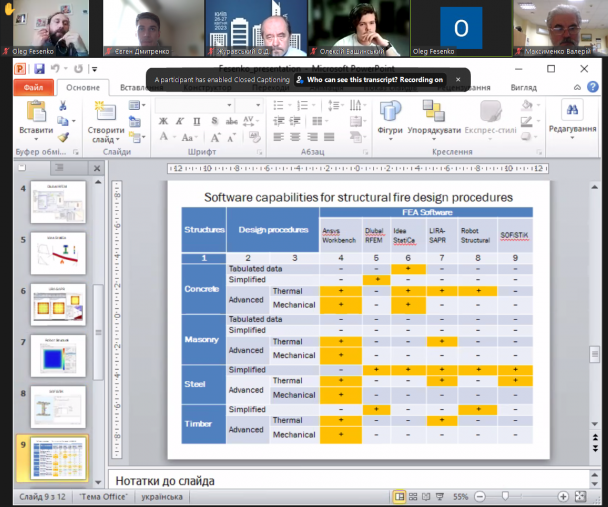Click the Створити слайд new slide icon
This screenshot has height=507, width=608.
point(105,111)
